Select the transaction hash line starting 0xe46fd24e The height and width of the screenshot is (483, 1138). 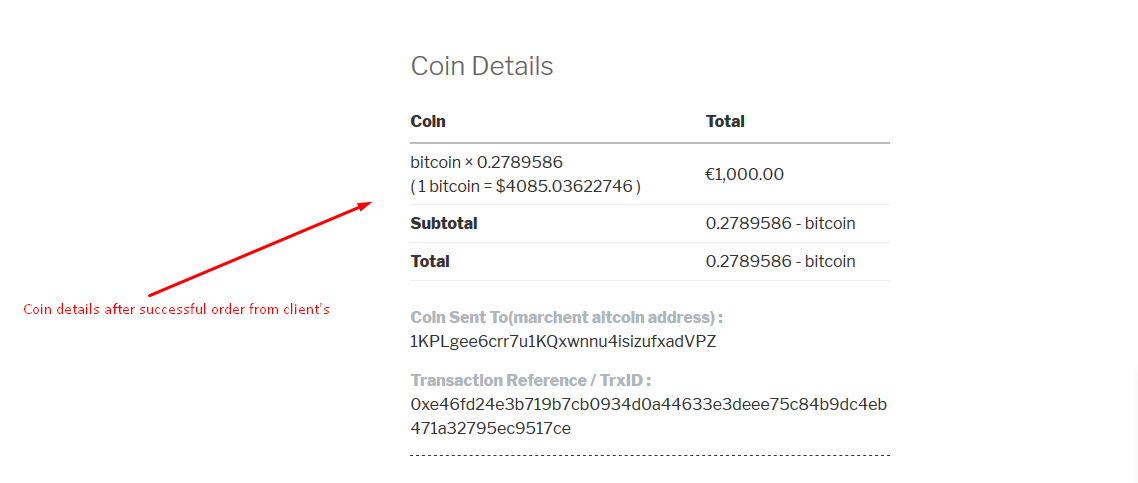tap(648, 404)
